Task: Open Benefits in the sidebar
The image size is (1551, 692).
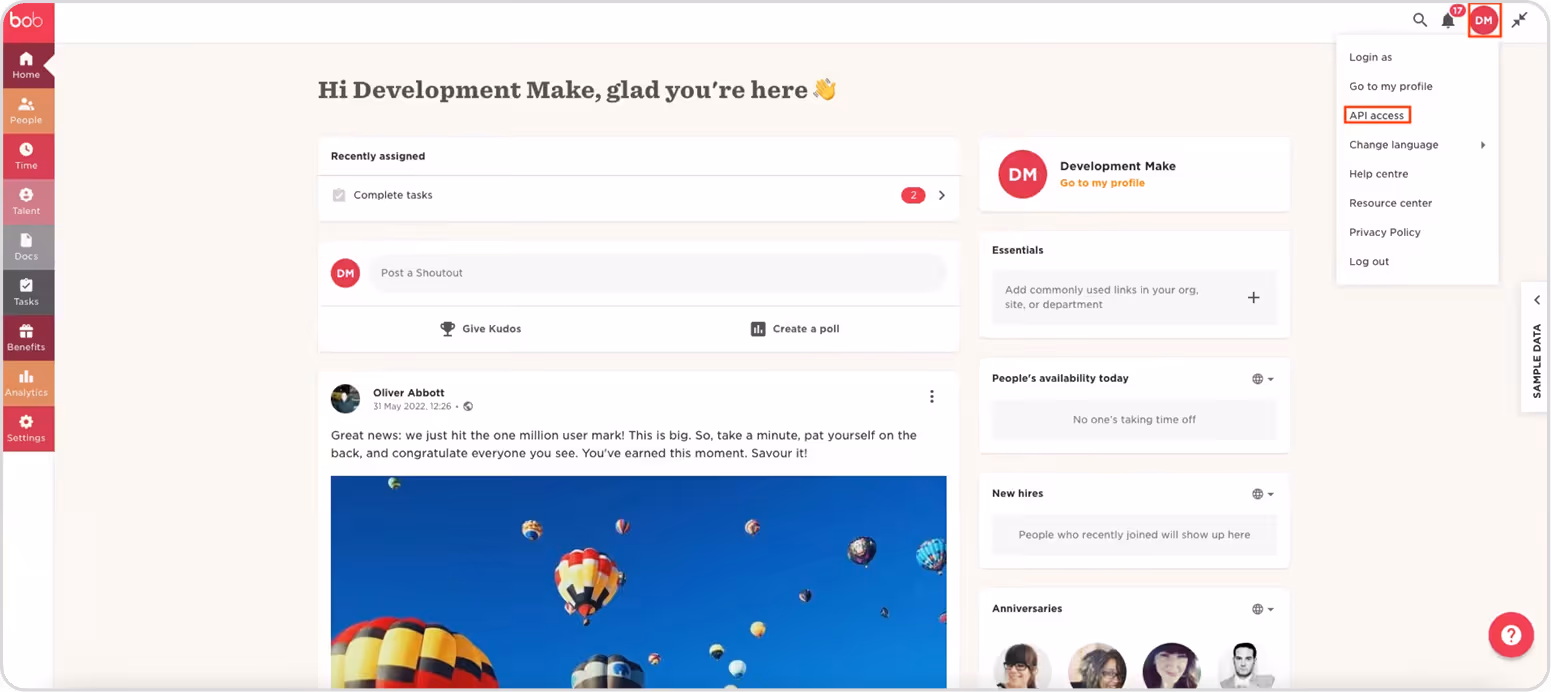Action: point(27,338)
